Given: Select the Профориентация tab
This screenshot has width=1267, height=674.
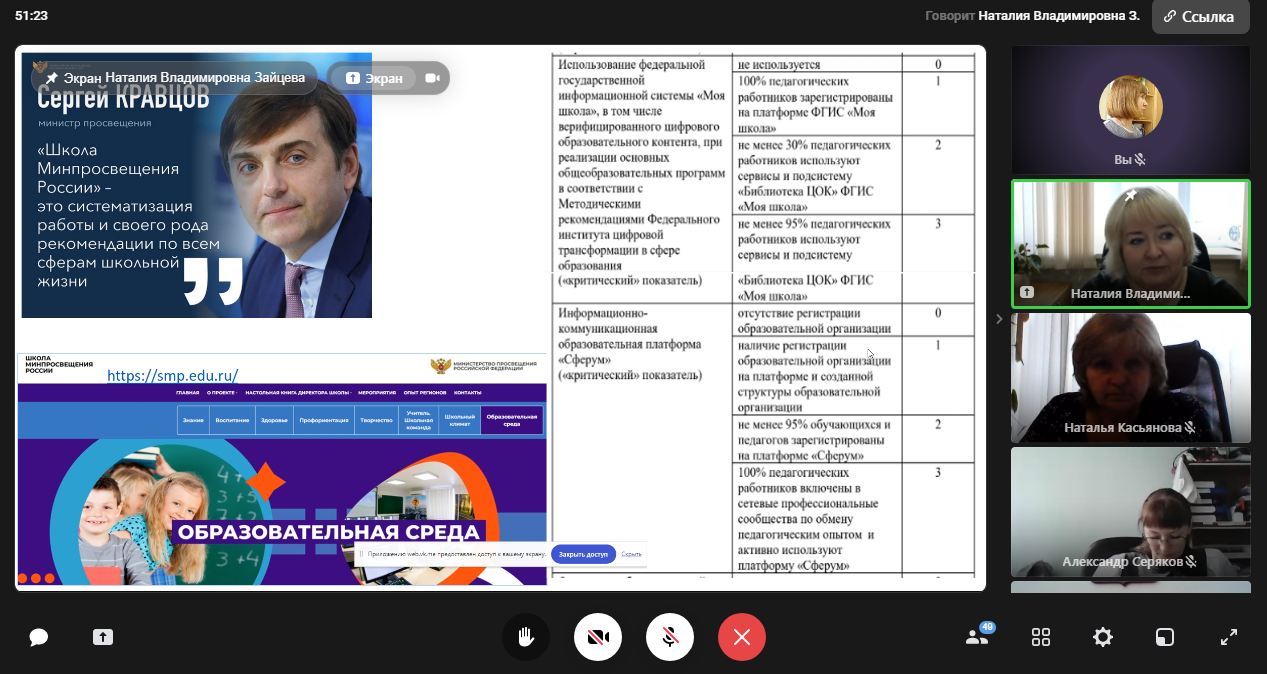Looking at the screenshot, I should (324, 421).
